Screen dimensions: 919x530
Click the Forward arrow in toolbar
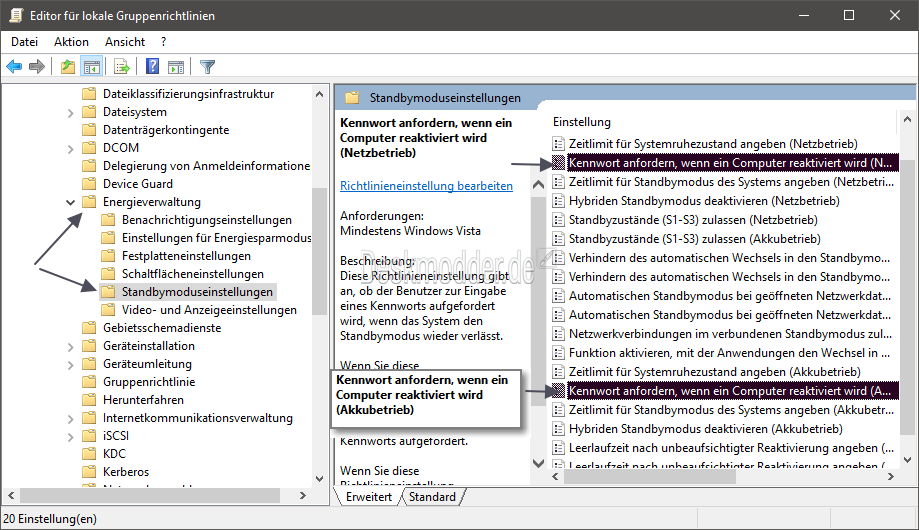37,67
